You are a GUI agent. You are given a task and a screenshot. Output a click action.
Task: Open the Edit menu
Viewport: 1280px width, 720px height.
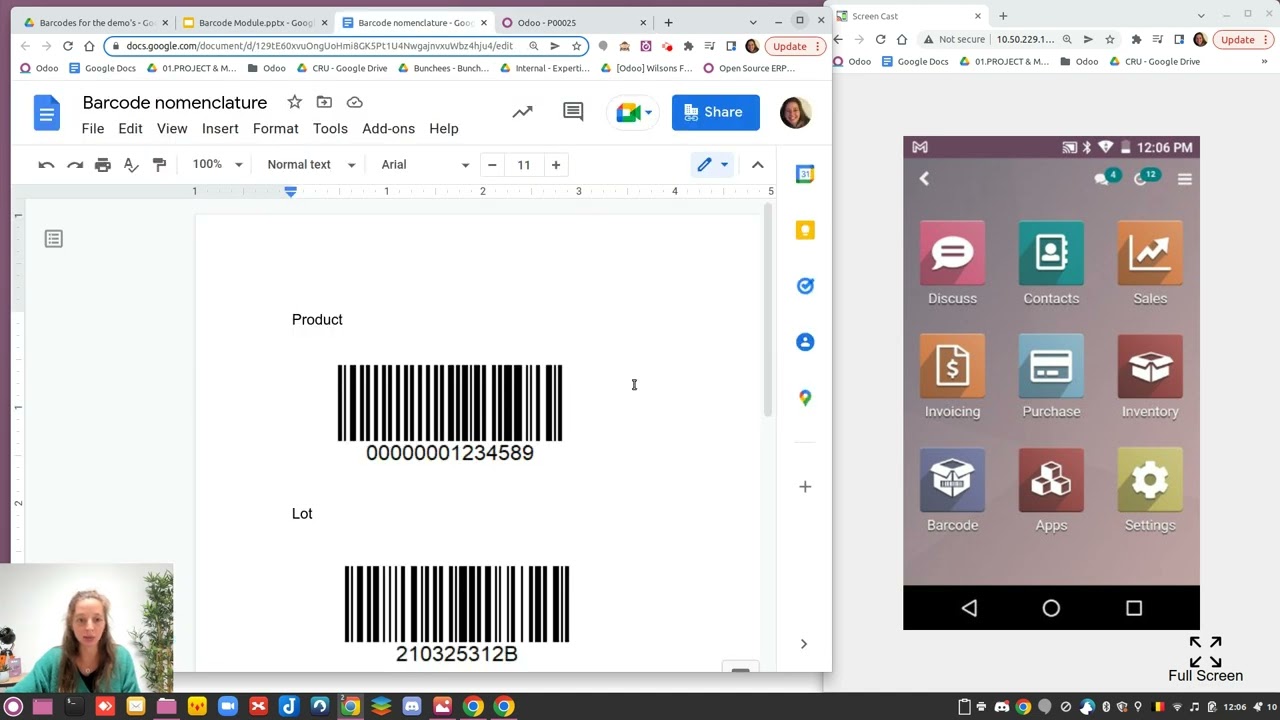pos(130,128)
